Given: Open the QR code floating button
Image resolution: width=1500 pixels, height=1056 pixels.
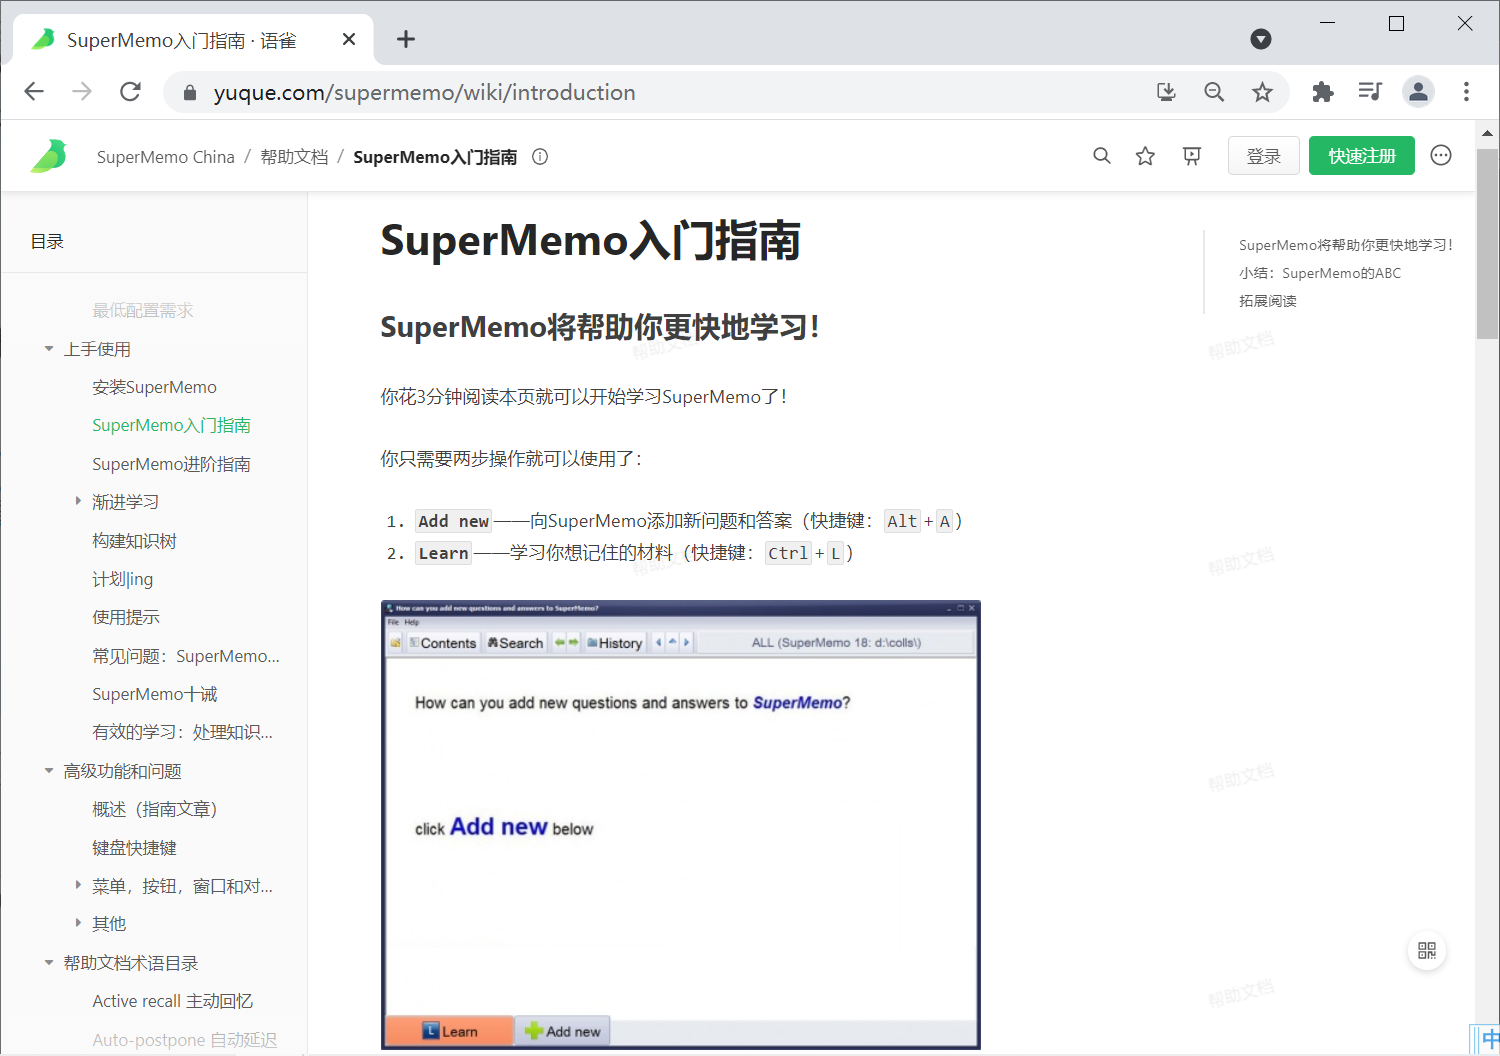Looking at the screenshot, I should [1427, 950].
